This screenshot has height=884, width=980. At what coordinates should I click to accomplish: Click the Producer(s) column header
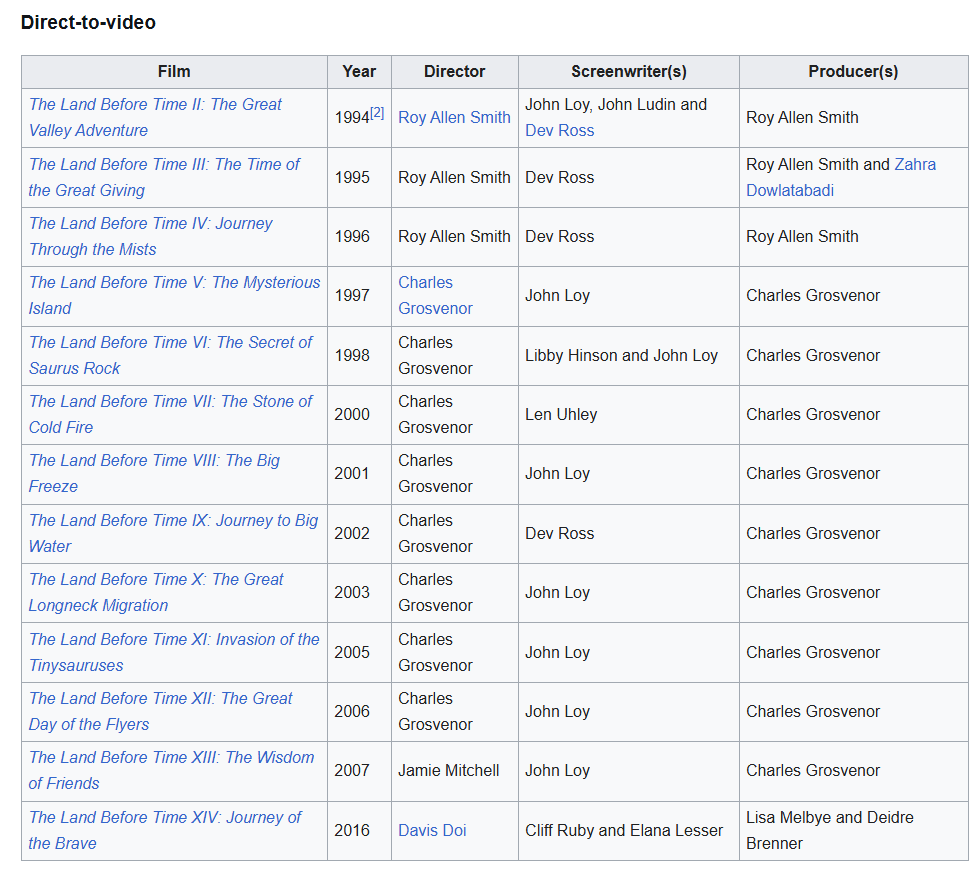(x=853, y=71)
